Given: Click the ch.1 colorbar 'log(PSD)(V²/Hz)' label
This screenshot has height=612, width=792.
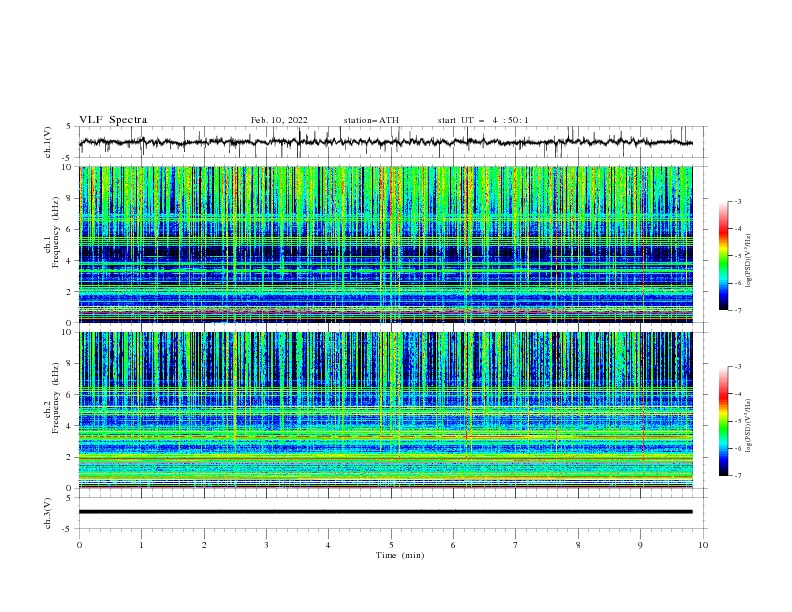Looking at the screenshot, I should click(748, 261).
